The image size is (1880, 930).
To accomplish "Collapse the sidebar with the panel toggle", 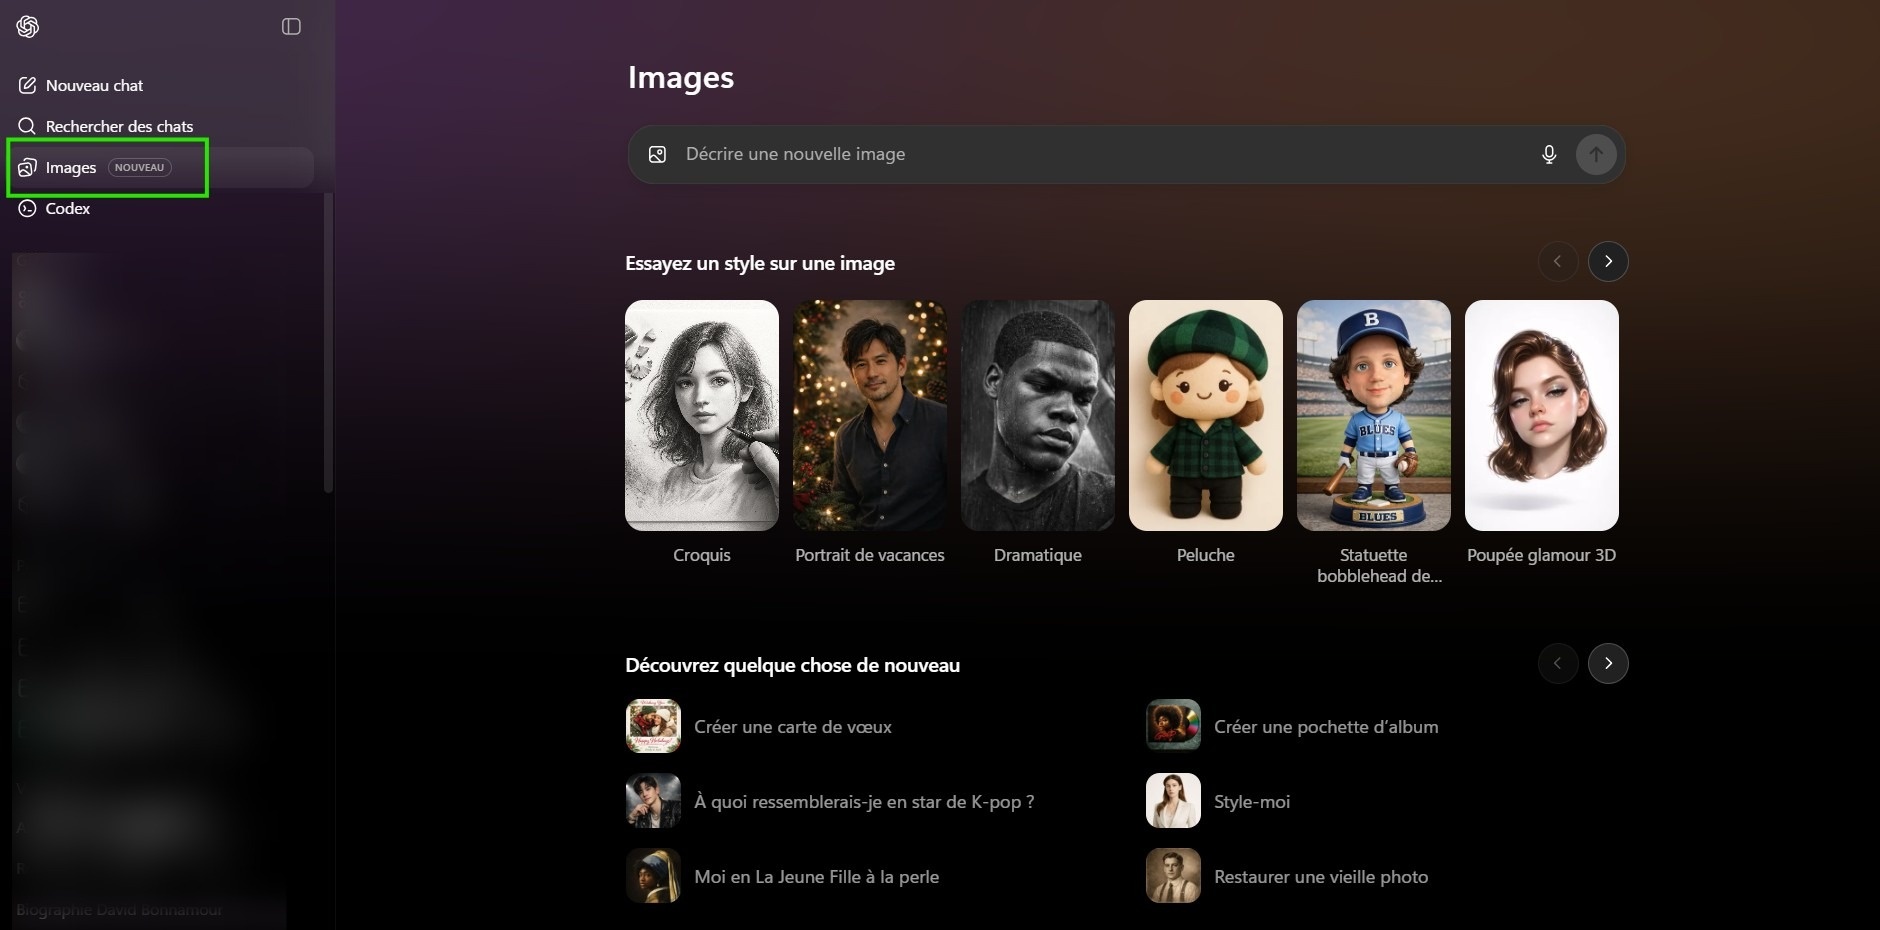I will coord(291,27).
